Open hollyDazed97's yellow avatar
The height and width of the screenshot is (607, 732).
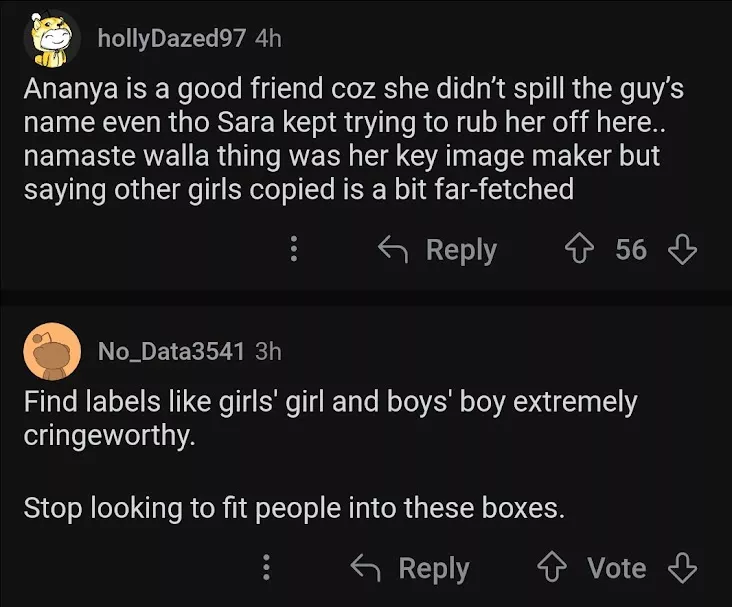point(51,40)
